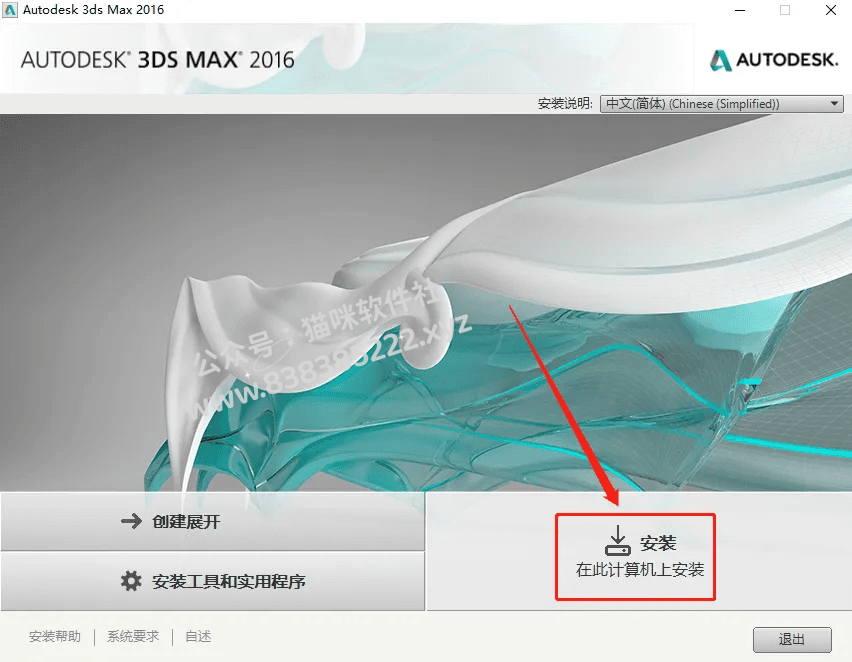This screenshot has width=852, height=662.
Task: Open 安装工具和实用程序
Action: pyautogui.click(x=212, y=581)
